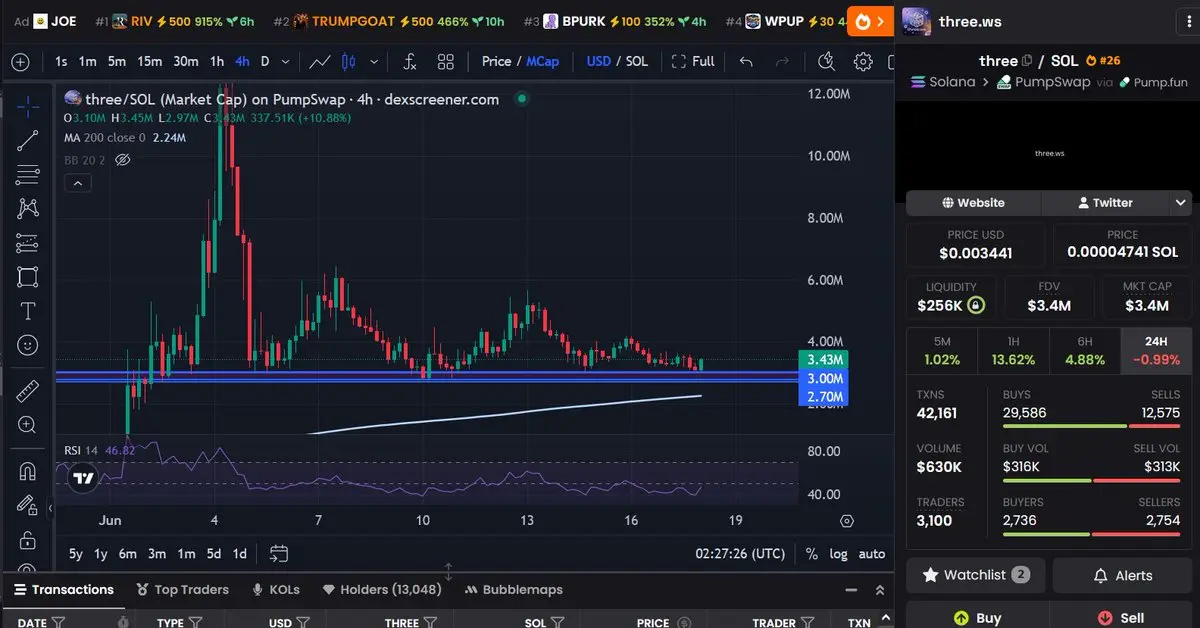Select the 4h interval
The width and height of the screenshot is (1200, 628).
click(x=242, y=62)
